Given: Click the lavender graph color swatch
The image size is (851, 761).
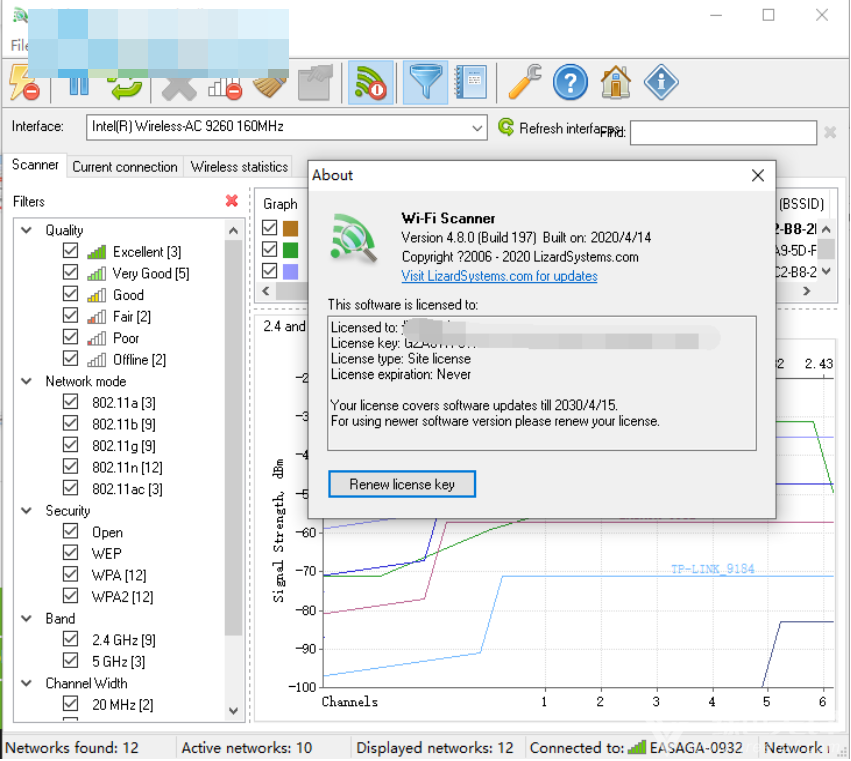Looking at the screenshot, I should pyautogui.click(x=290, y=271).
